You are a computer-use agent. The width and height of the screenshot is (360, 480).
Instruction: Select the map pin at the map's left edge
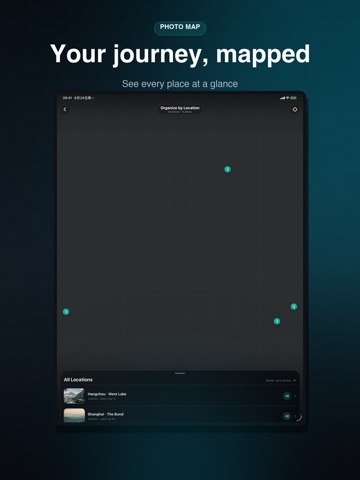click(x=66, y=312)
